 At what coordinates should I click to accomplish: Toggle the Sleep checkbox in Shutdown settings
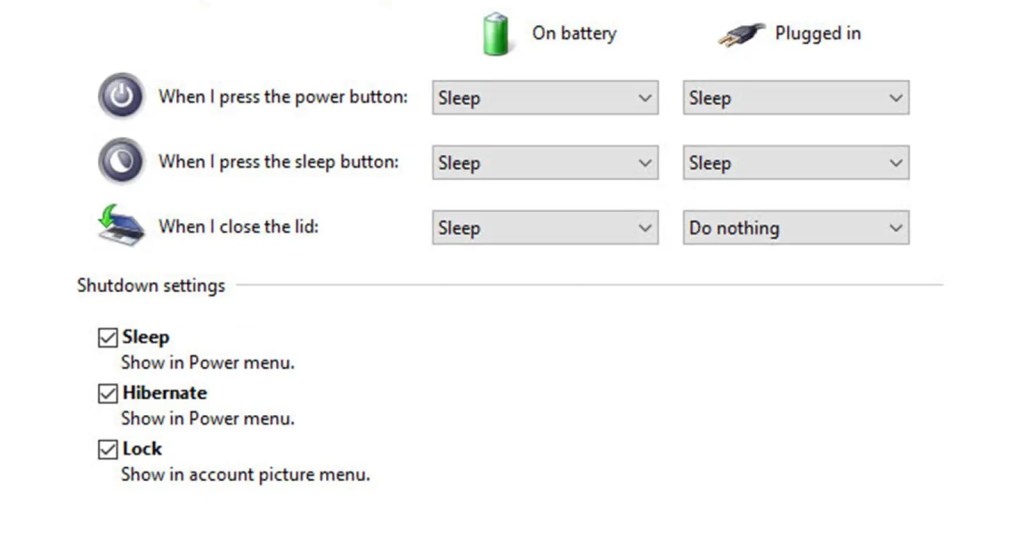tap(108, 338)
